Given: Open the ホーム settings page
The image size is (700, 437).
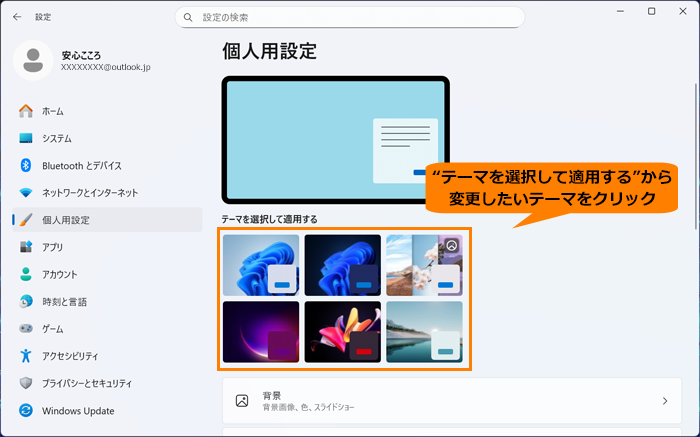Looking at the screenshot, I should [107, 111].
